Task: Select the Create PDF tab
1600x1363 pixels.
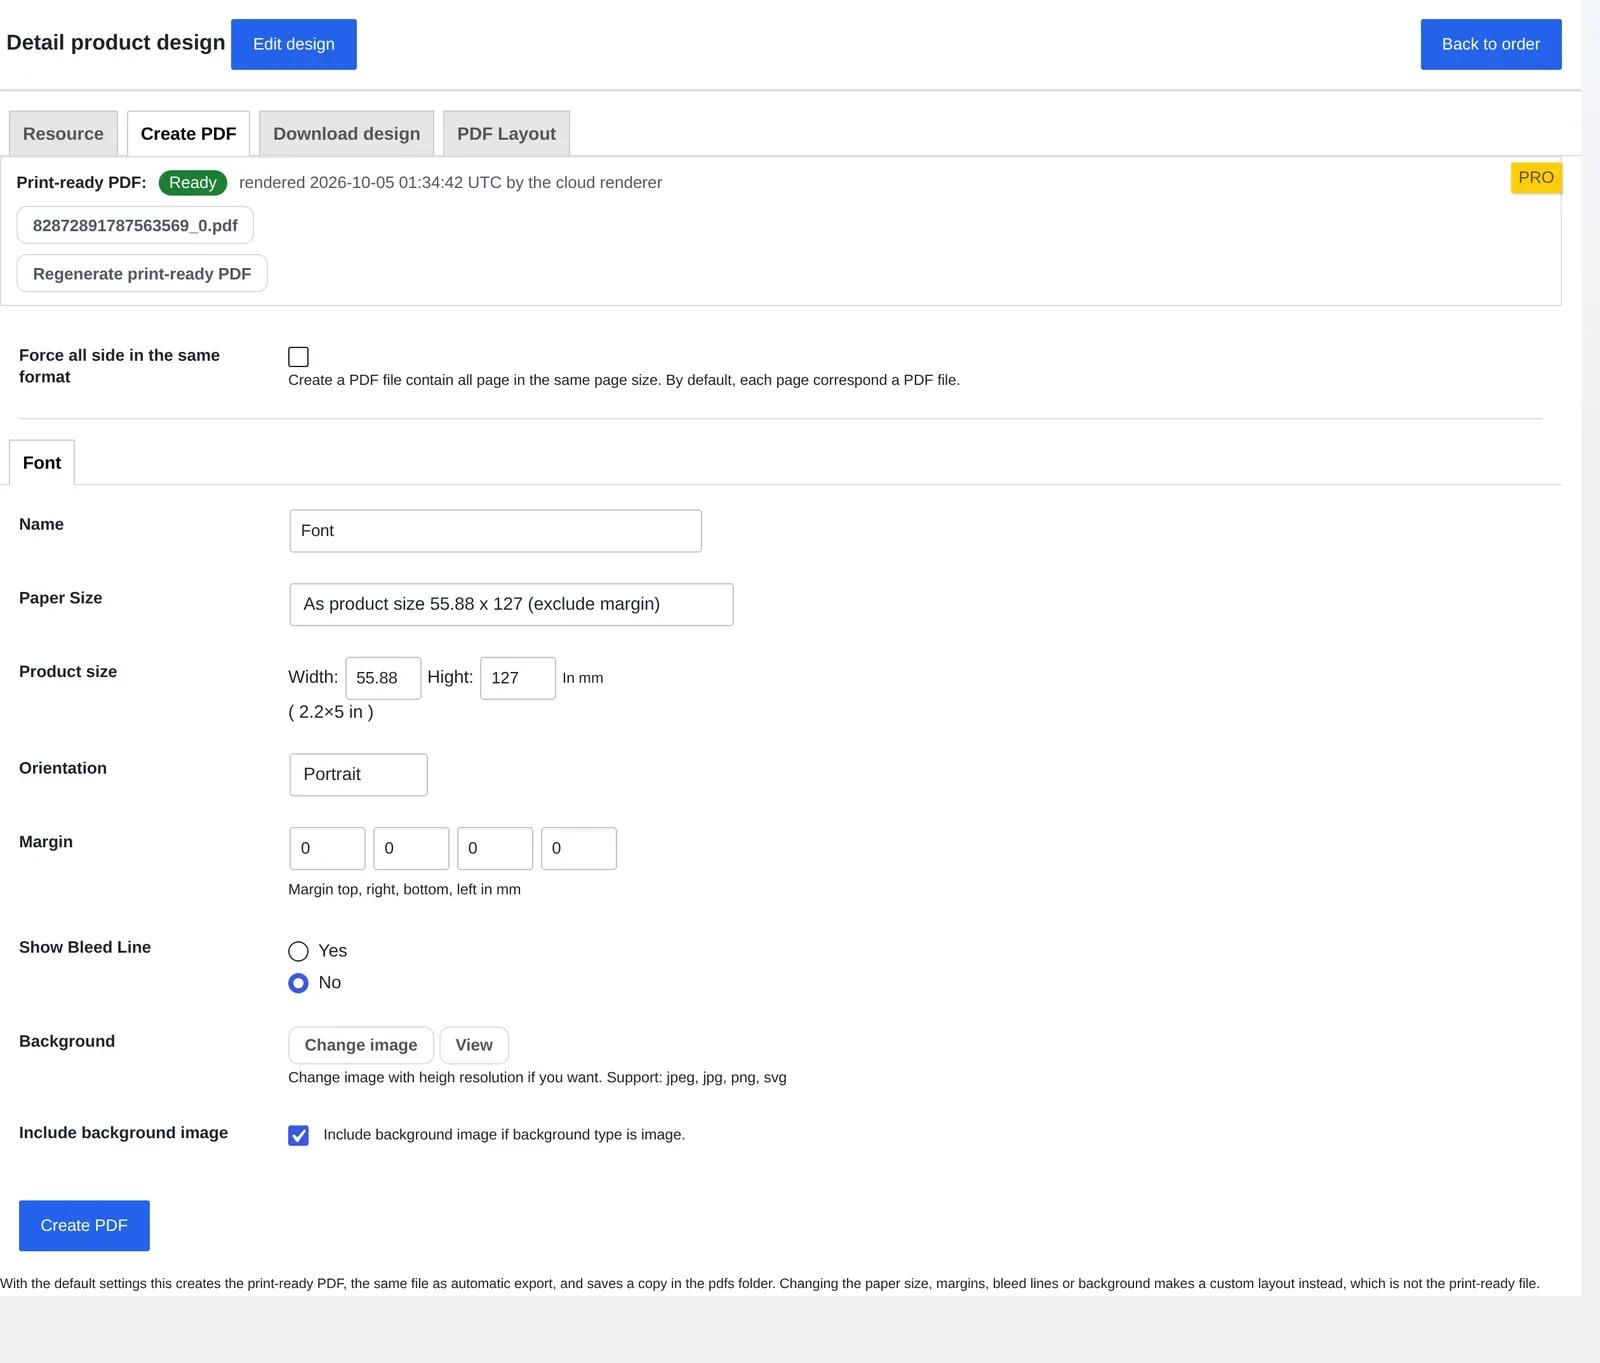Action: coord(188,134)
